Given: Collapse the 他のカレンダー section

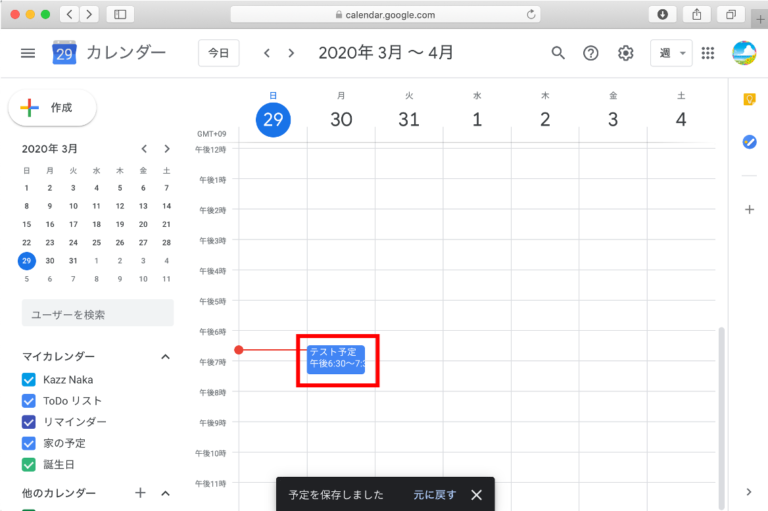Looking at the screenshot, I should (165, 493).
